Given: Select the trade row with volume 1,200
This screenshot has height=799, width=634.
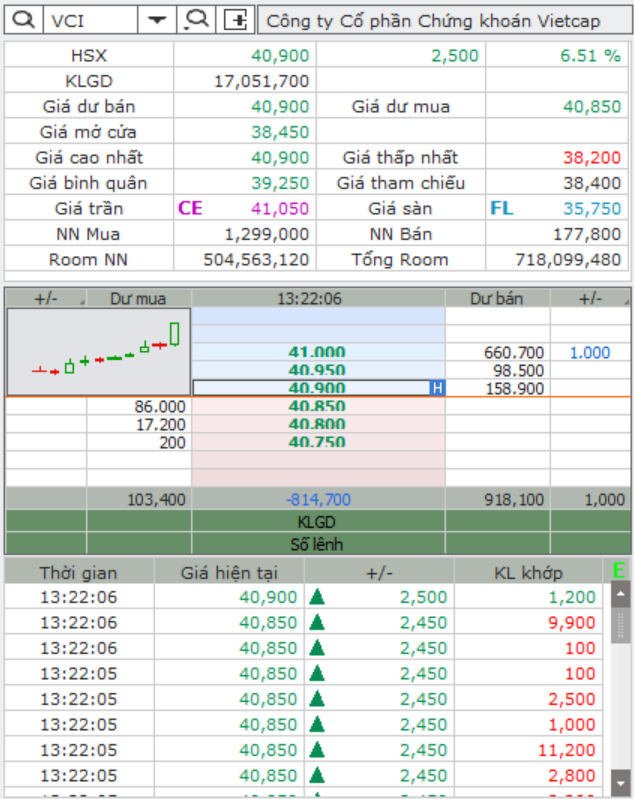Looking at the screenshot, I should 304,597.
